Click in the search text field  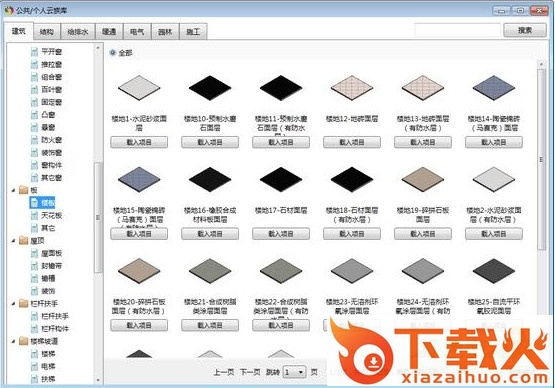[458, 30]
